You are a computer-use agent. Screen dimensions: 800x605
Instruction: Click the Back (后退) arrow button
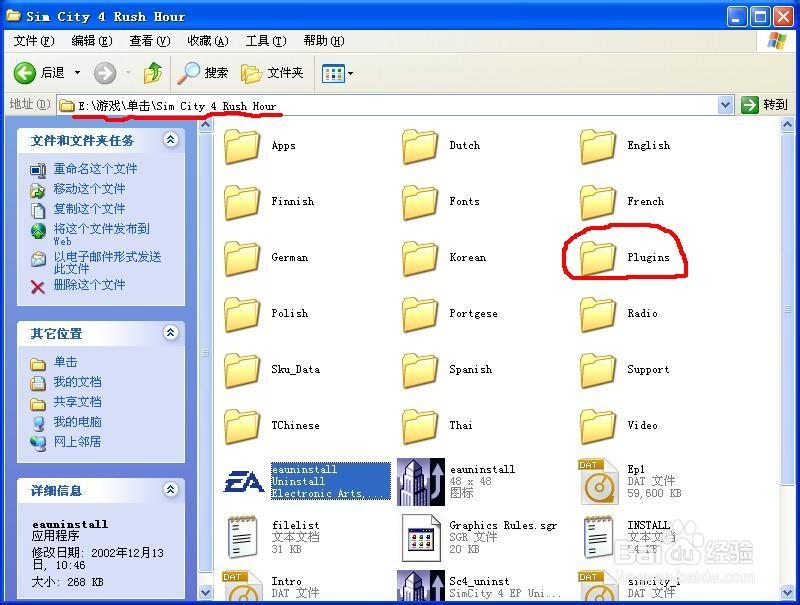[x=24, y=73]
